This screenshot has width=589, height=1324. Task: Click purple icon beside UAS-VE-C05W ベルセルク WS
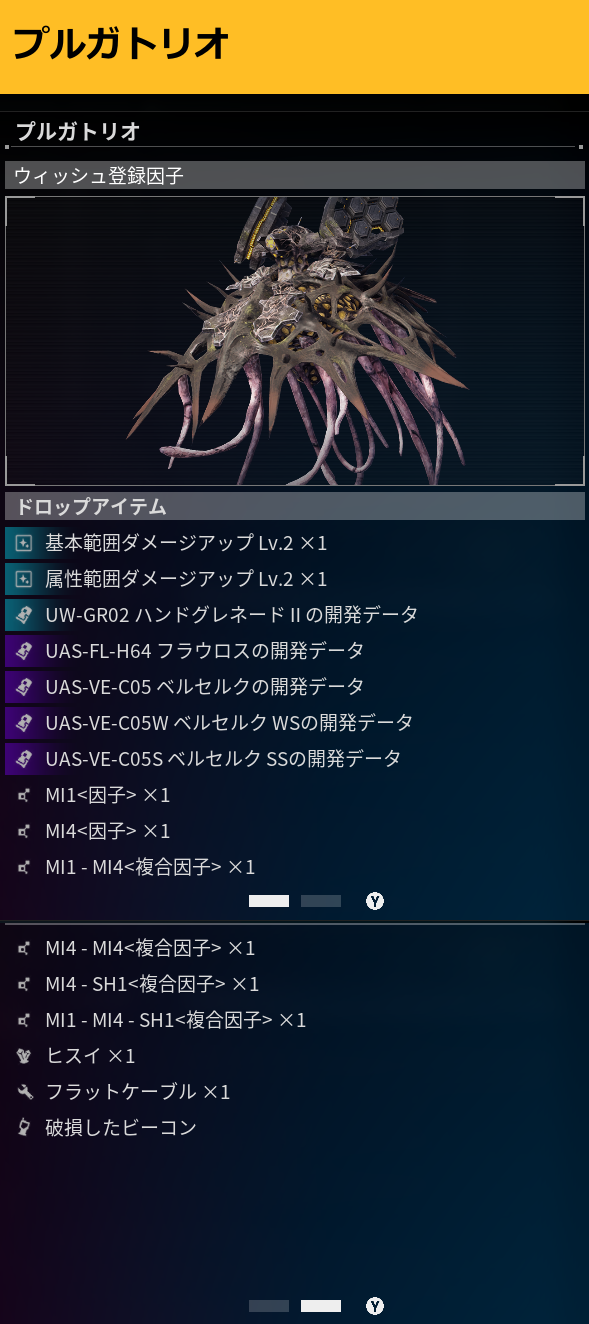24,723
